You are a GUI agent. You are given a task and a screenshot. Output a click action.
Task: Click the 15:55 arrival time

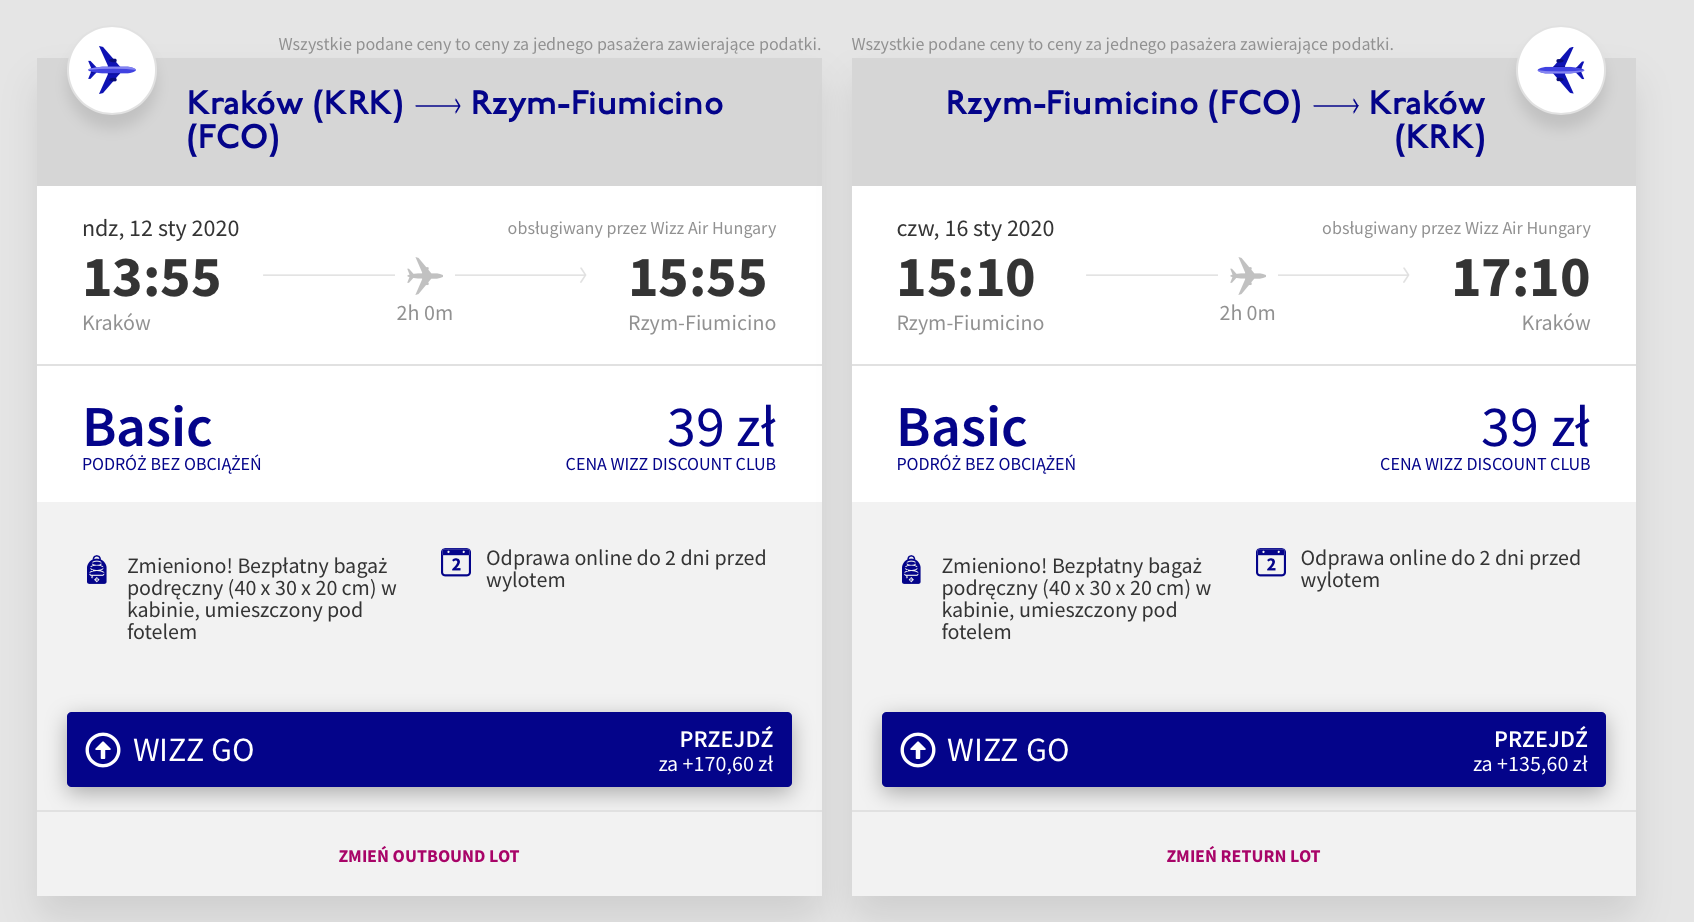698,278
